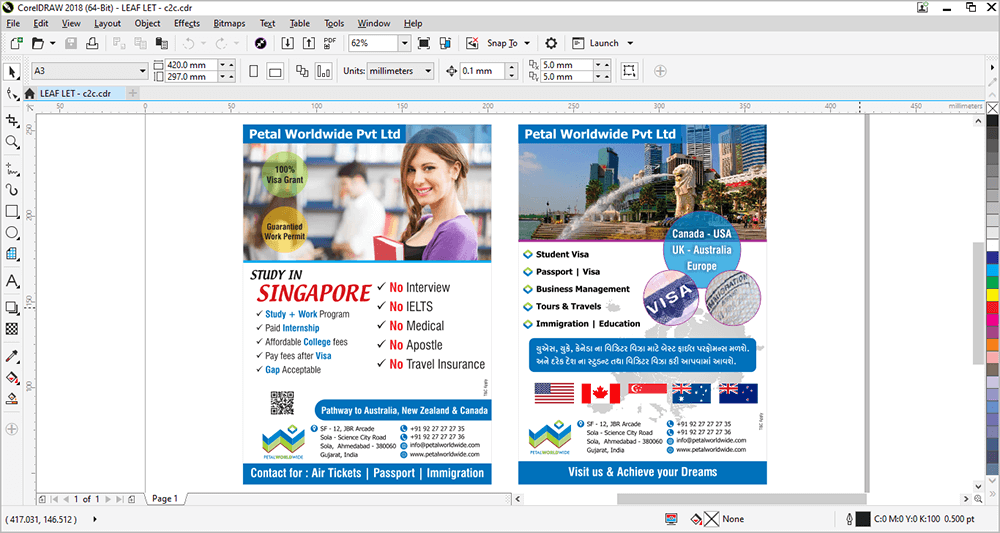1000x533 pixels.
Task: Select the Crop tool
Action: 12,120
